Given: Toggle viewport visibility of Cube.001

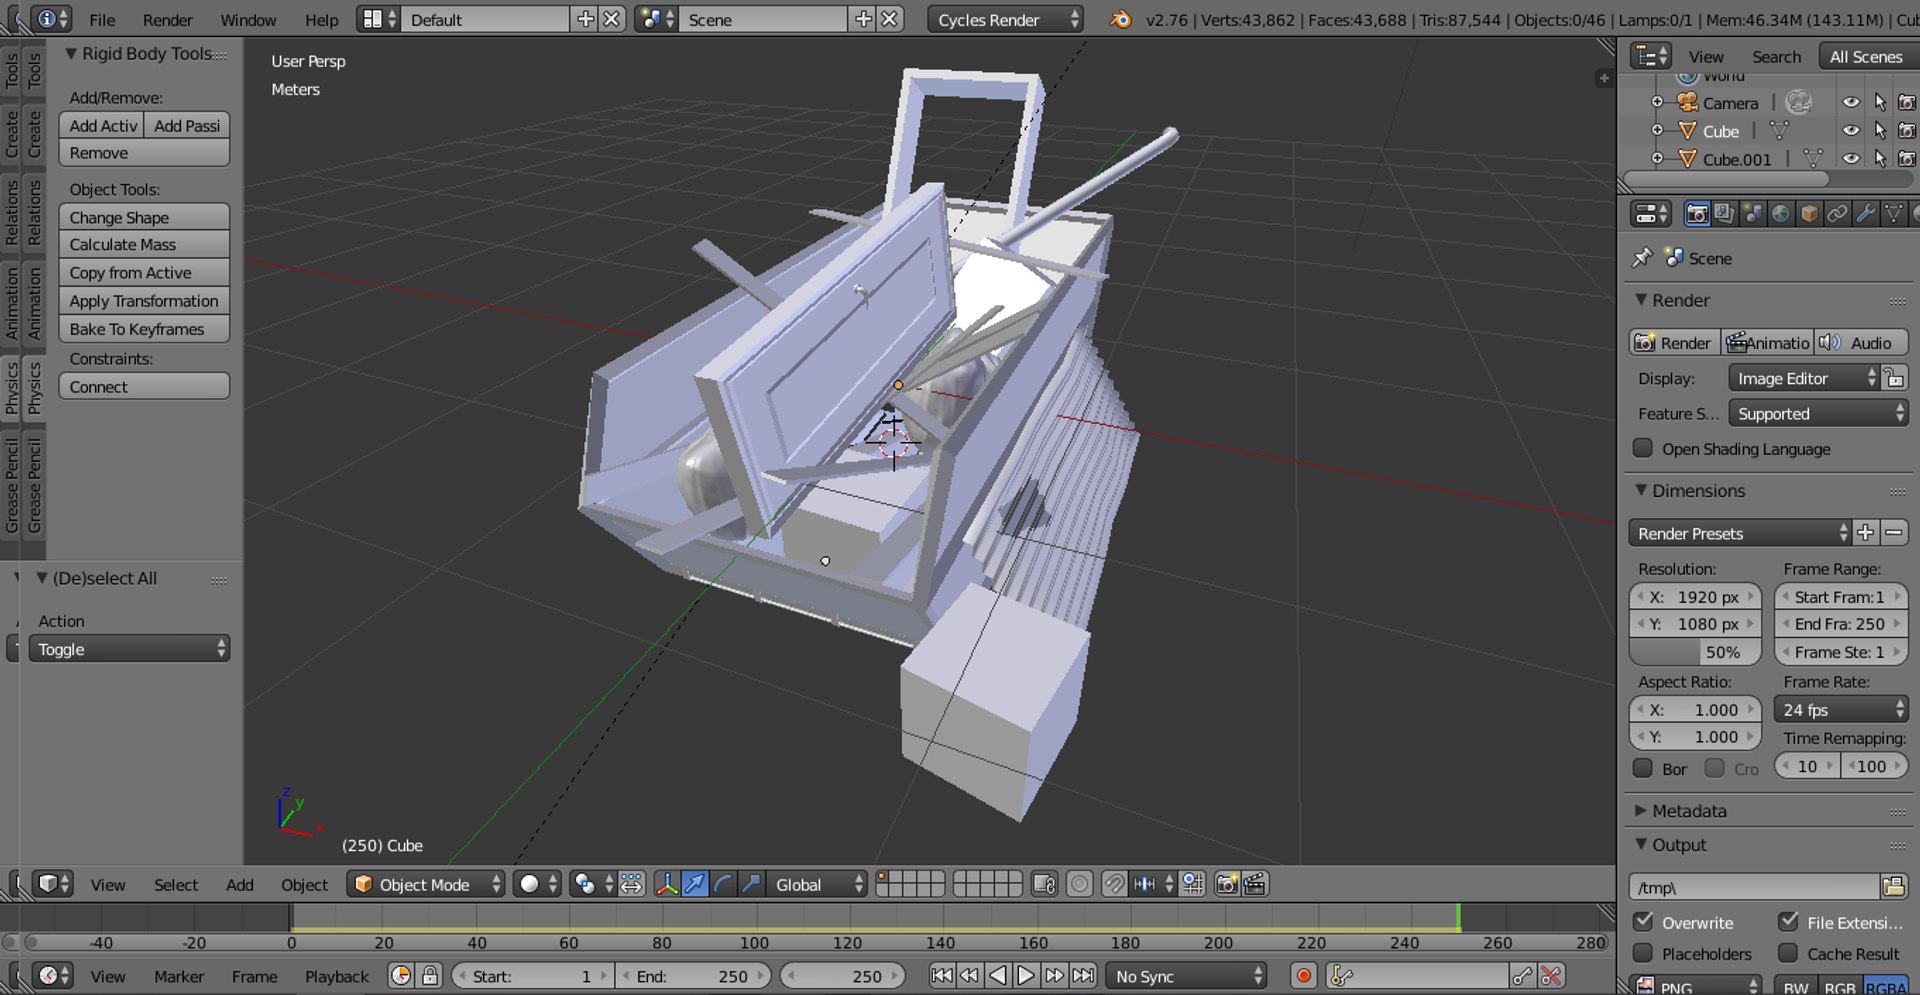Looking at the screenshot, I should point(1851,159).
